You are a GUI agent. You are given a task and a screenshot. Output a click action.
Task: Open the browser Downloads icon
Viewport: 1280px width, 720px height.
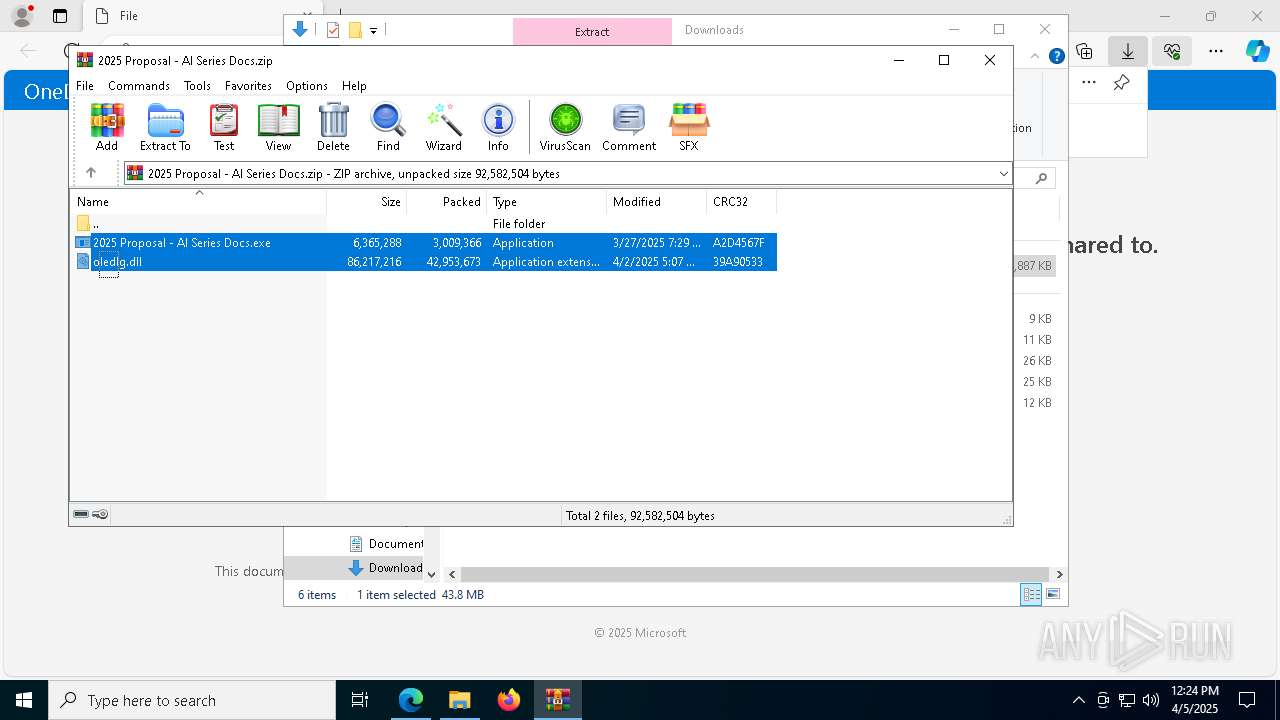coord(1127,51)
